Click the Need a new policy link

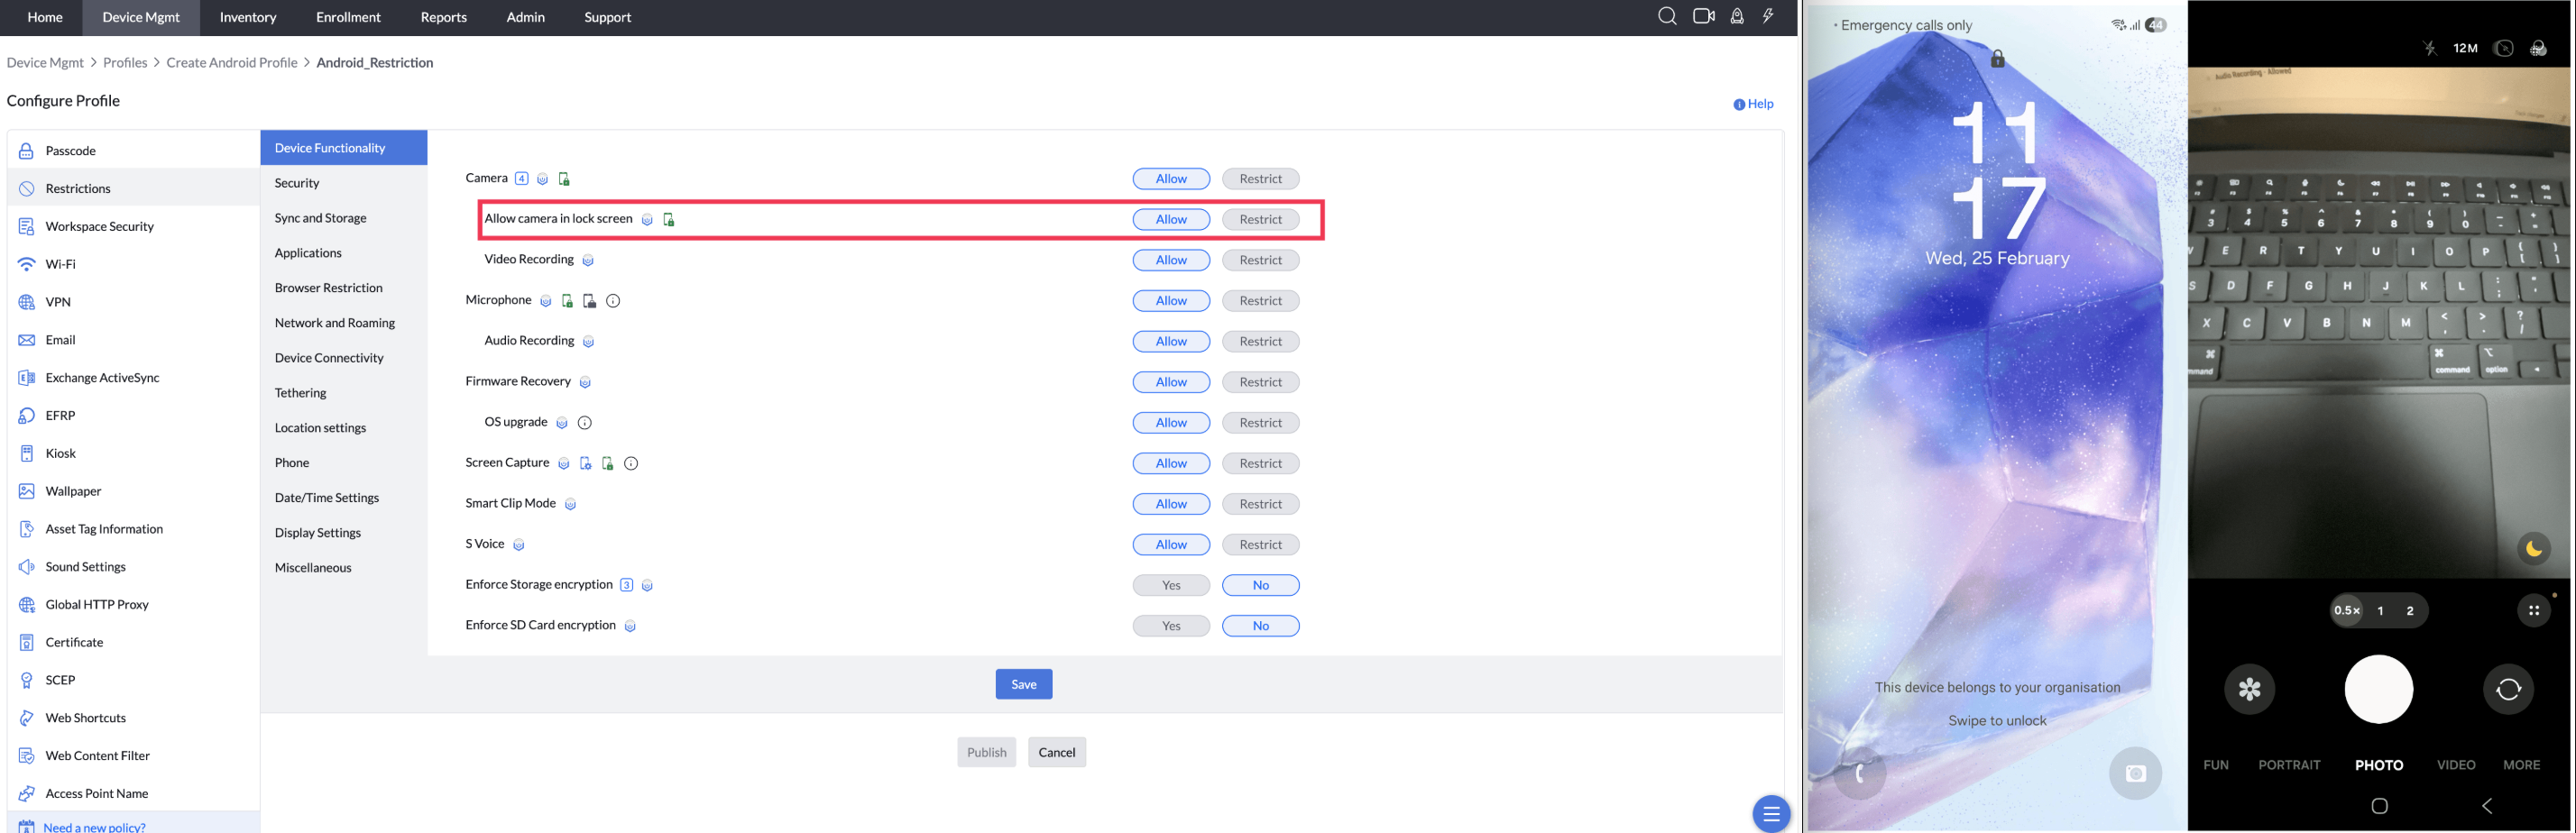pos(94,827)
